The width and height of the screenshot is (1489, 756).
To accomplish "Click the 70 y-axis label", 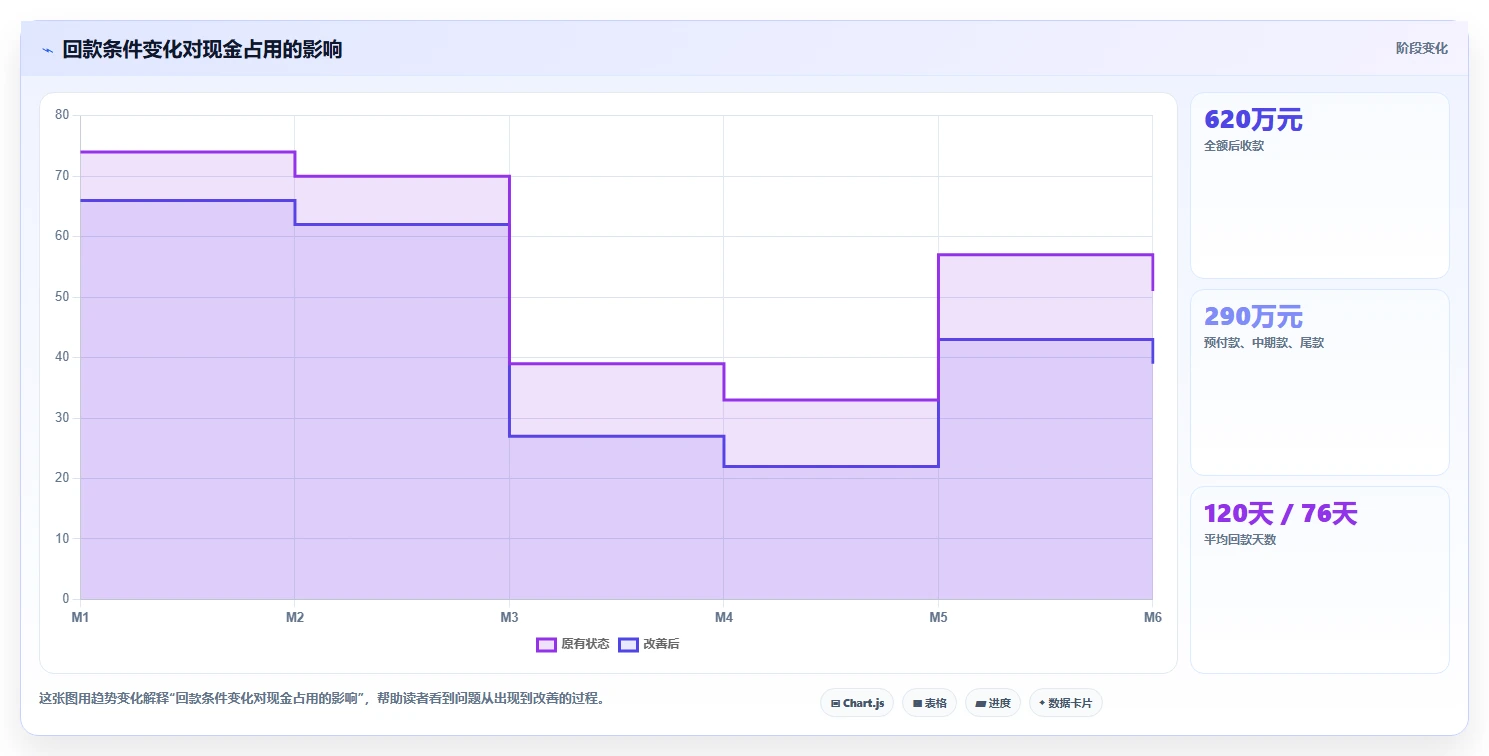I will pyautogui.click(x=62, y=176).
